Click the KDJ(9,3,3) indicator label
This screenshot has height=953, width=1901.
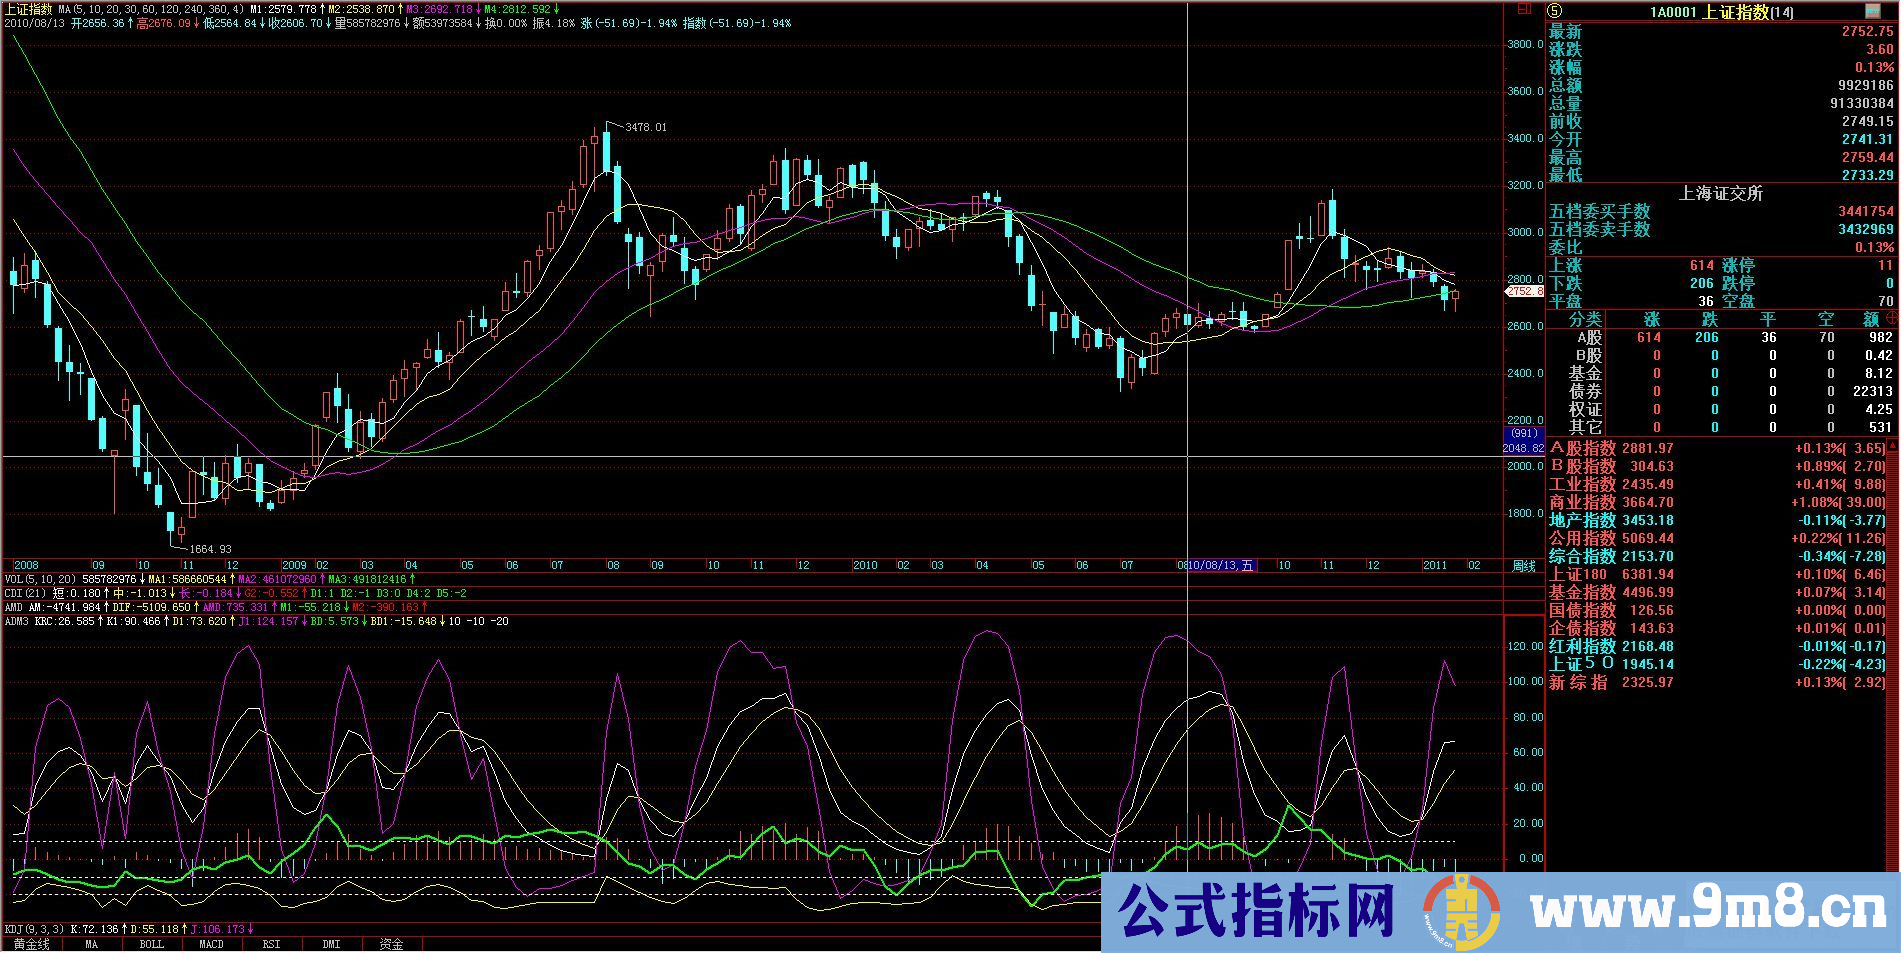click(x=33, y=930)
